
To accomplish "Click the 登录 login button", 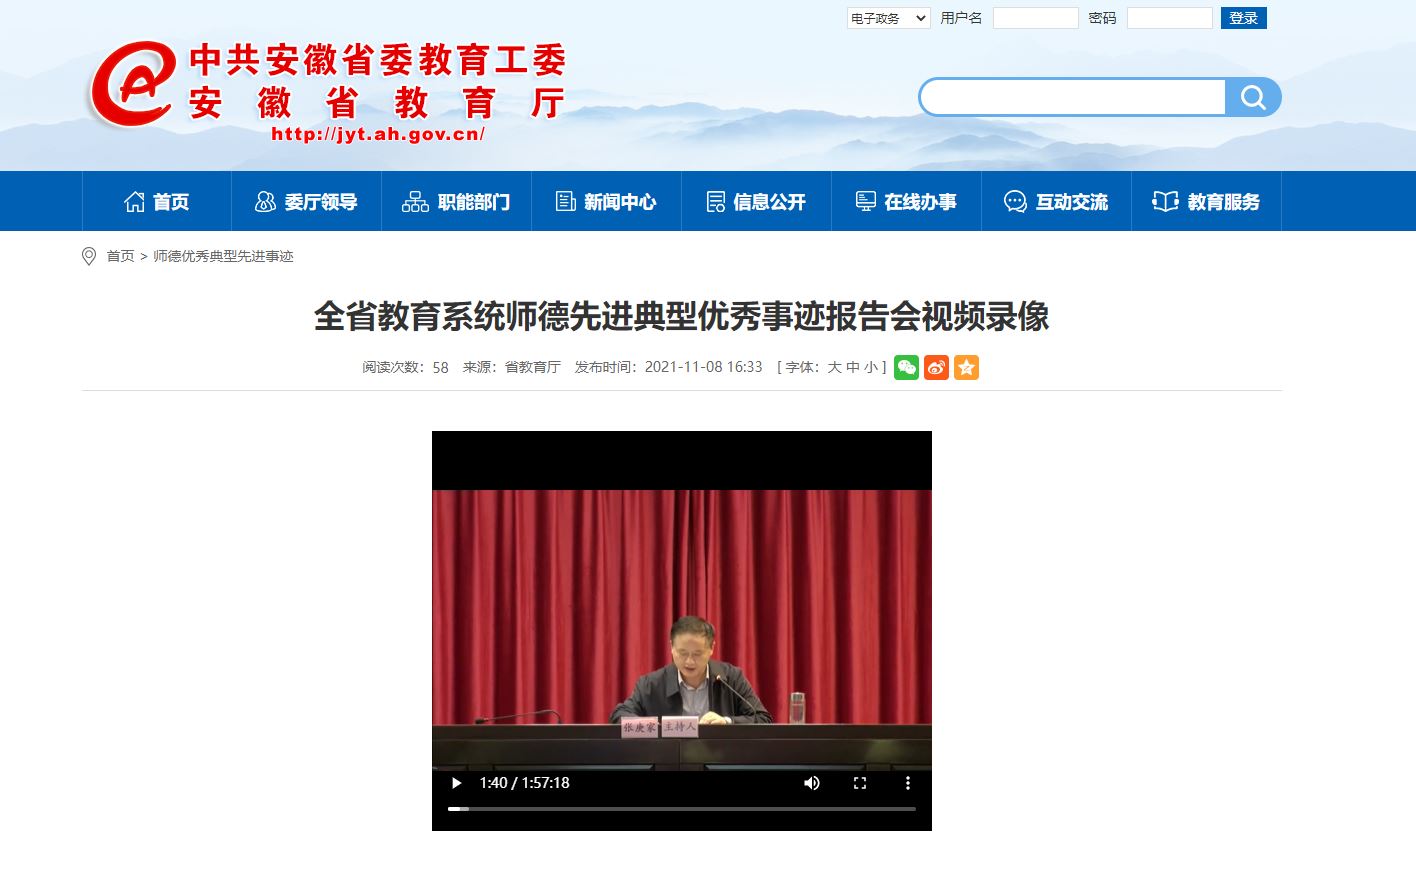I will [1243, 18].
